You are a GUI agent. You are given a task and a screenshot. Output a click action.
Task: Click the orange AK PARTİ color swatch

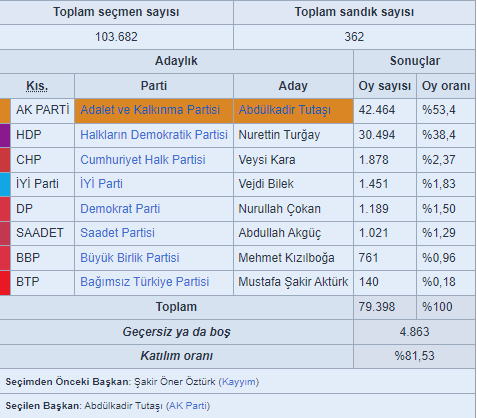click(x=5, y=111)
